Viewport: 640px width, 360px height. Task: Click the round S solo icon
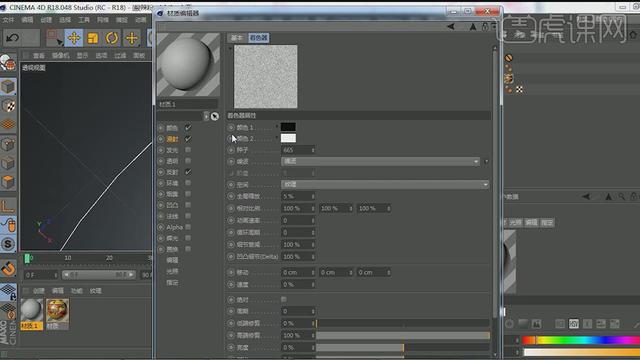8,244
